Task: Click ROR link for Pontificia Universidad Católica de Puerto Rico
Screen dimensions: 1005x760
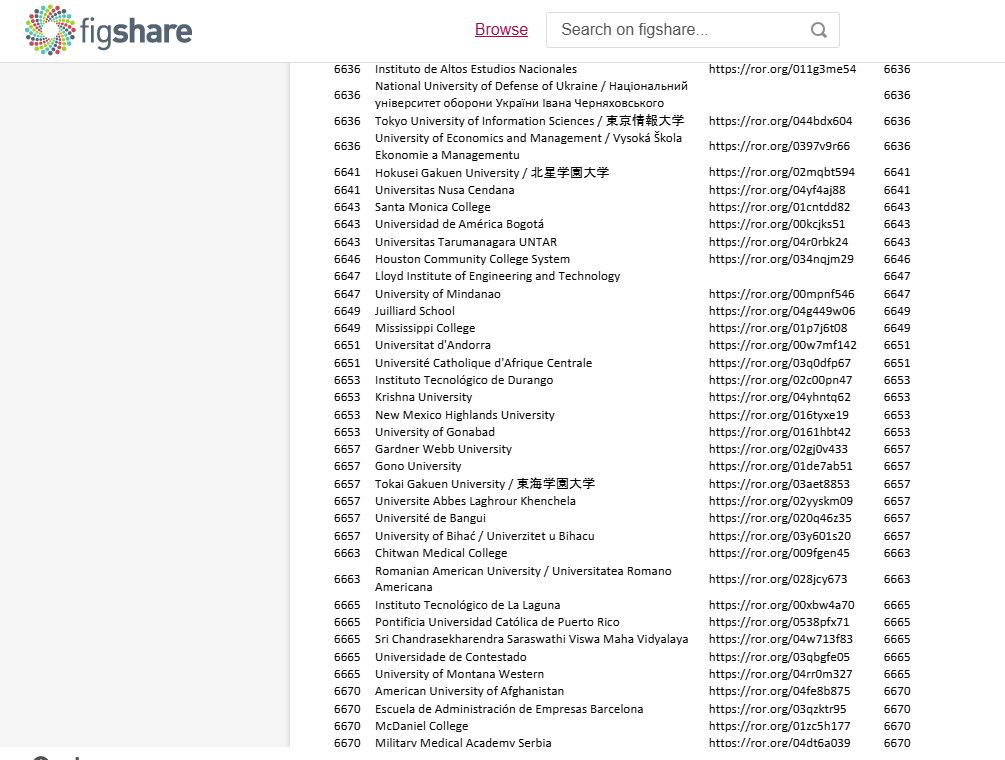Action: pos(779,623)
